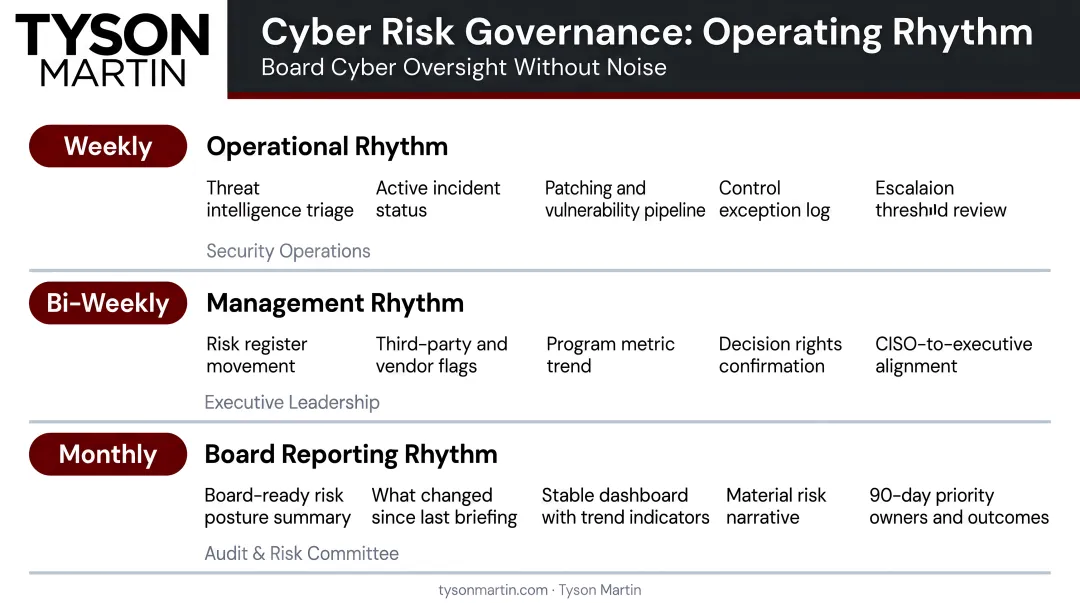Click 'Board-ready risk posture summary' text
This screenshot has width=1080, height=603.
click(x=278, y=507)
